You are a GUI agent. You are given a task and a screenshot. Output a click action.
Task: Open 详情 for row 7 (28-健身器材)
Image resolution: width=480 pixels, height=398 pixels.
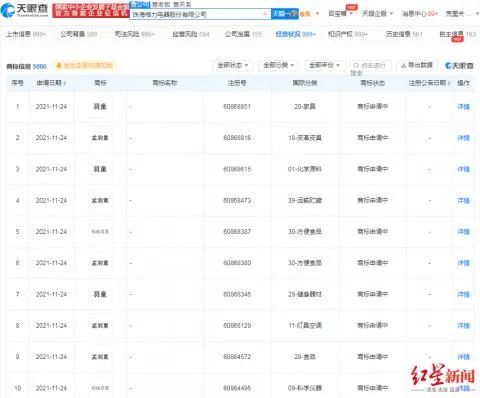click(x=463, y=294)
